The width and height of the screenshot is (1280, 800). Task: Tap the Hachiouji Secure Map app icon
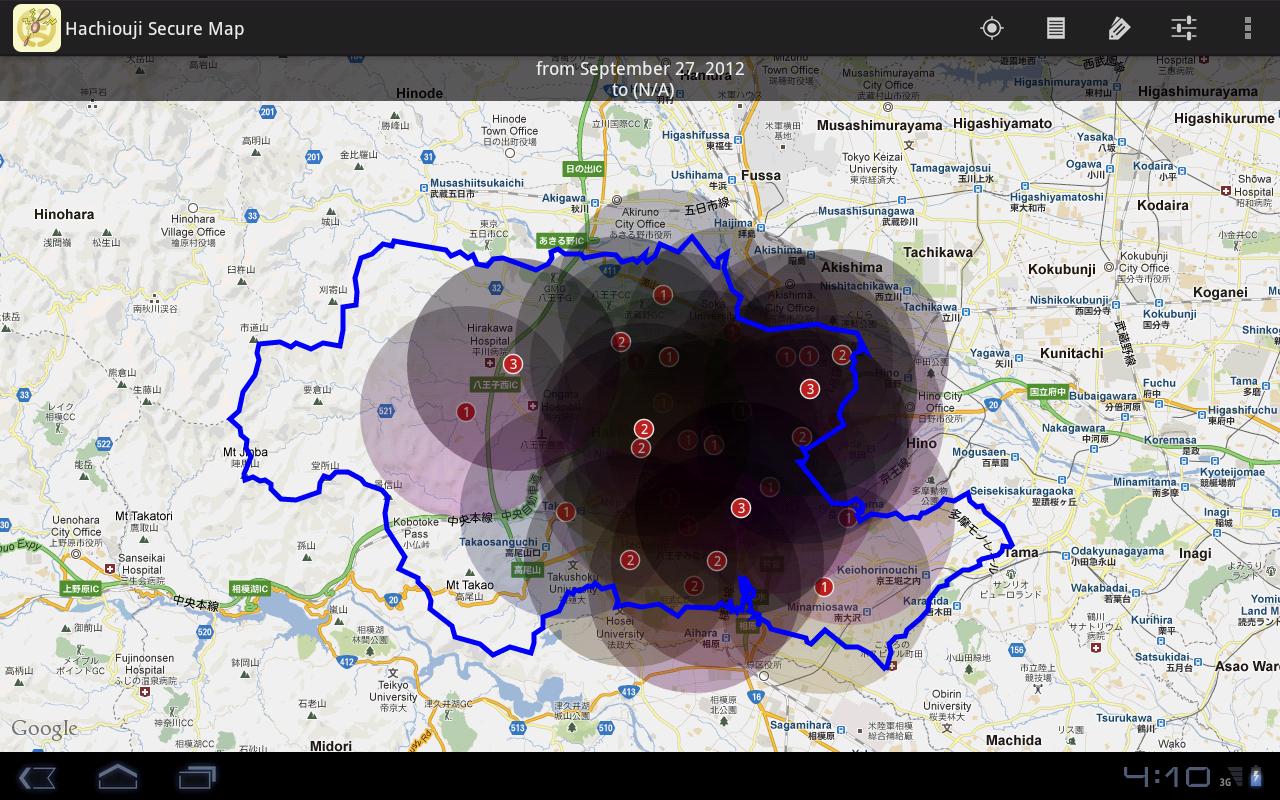pos(36,28)
